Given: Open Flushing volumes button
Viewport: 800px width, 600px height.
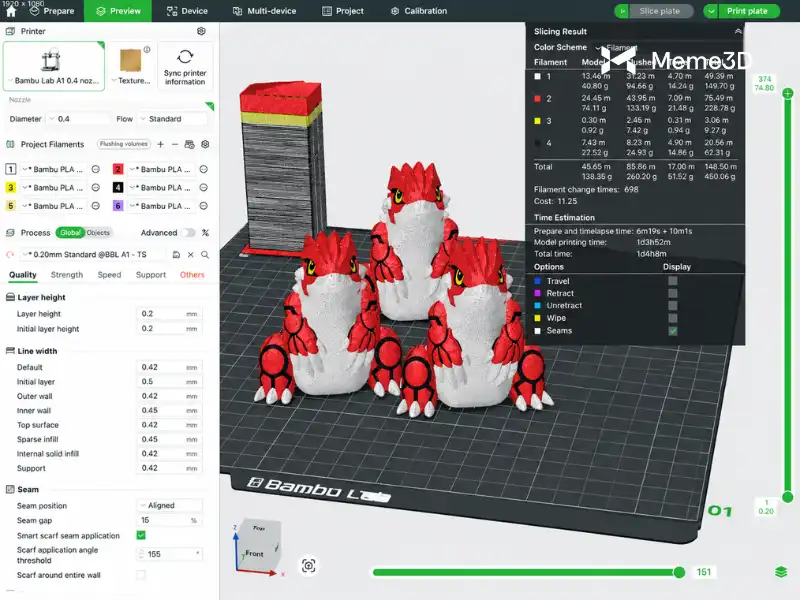Looking at the screenshot, I should tap(124, 144).
